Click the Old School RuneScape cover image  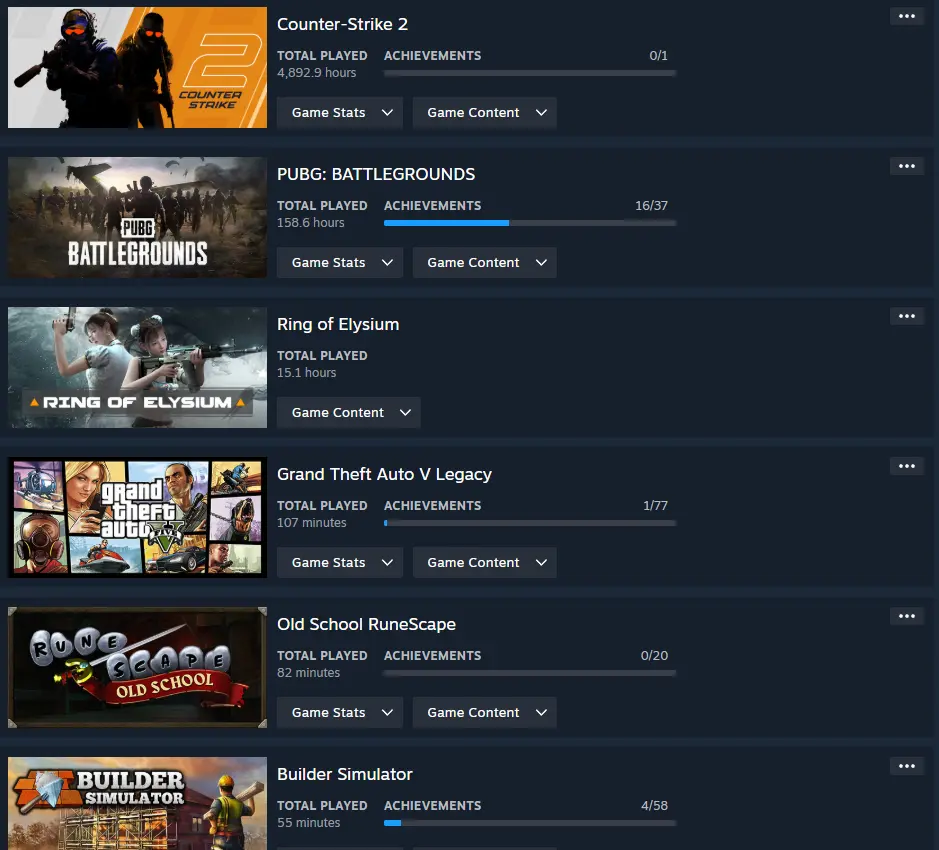137,668
